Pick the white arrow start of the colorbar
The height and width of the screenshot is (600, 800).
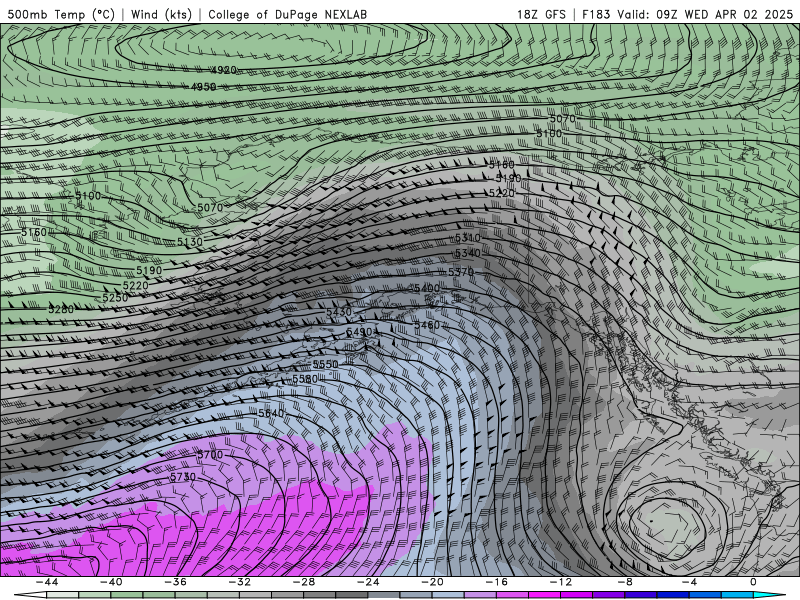coord(30,595)
